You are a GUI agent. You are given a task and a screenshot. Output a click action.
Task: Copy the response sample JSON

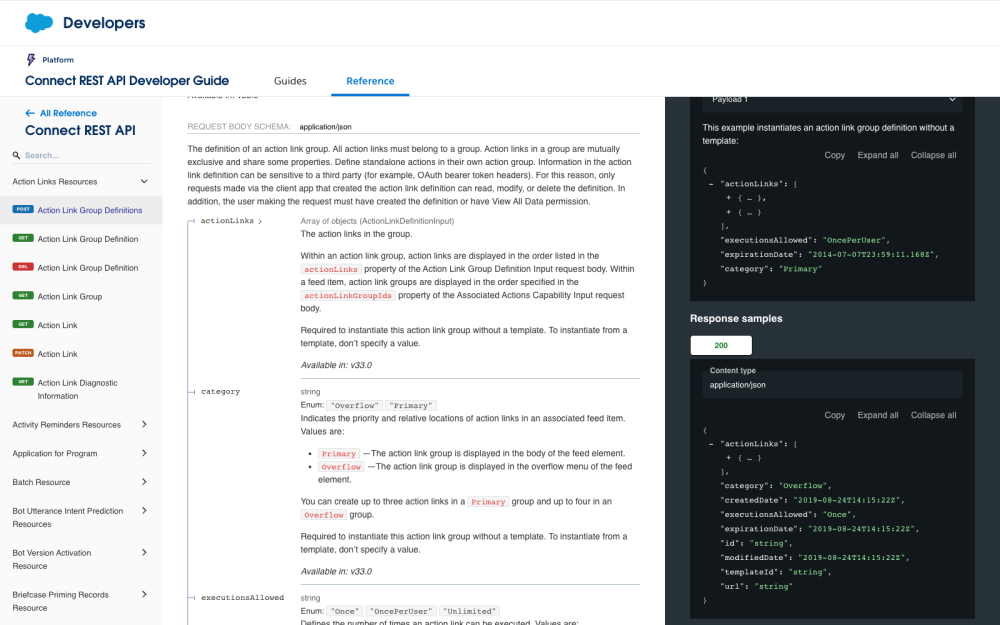pyautogui.click(x=834, y=415)
